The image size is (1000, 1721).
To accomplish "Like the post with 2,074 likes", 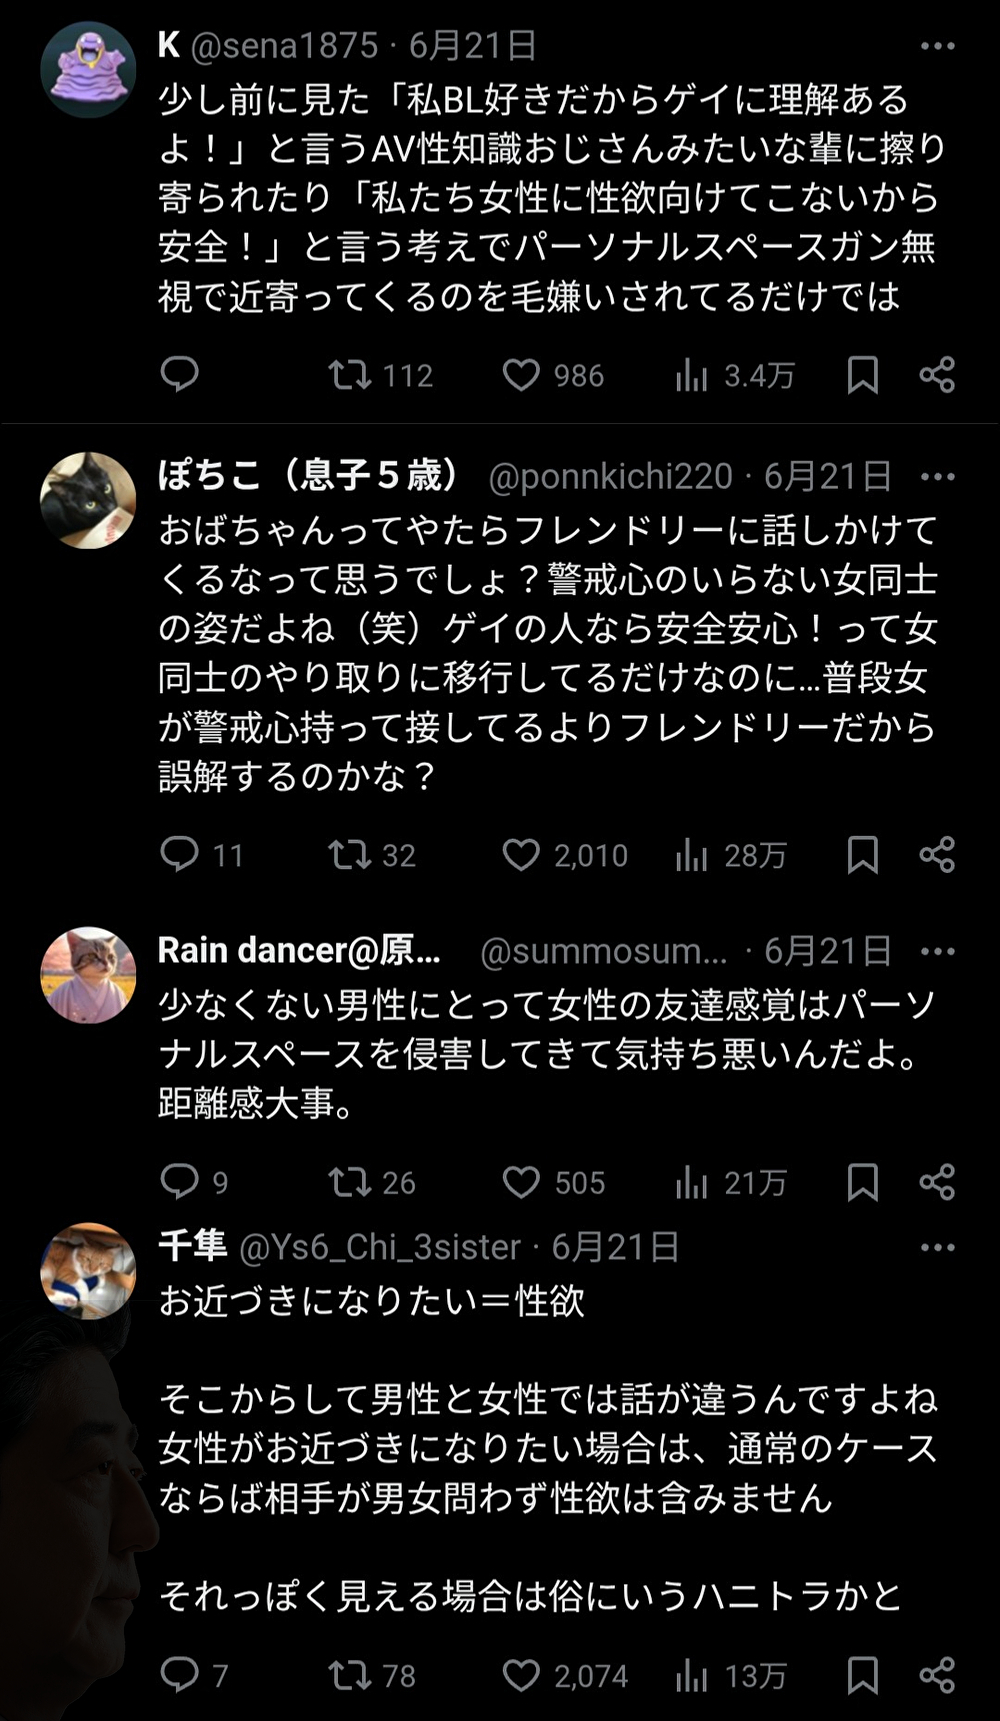I will tap(521, 1675).
